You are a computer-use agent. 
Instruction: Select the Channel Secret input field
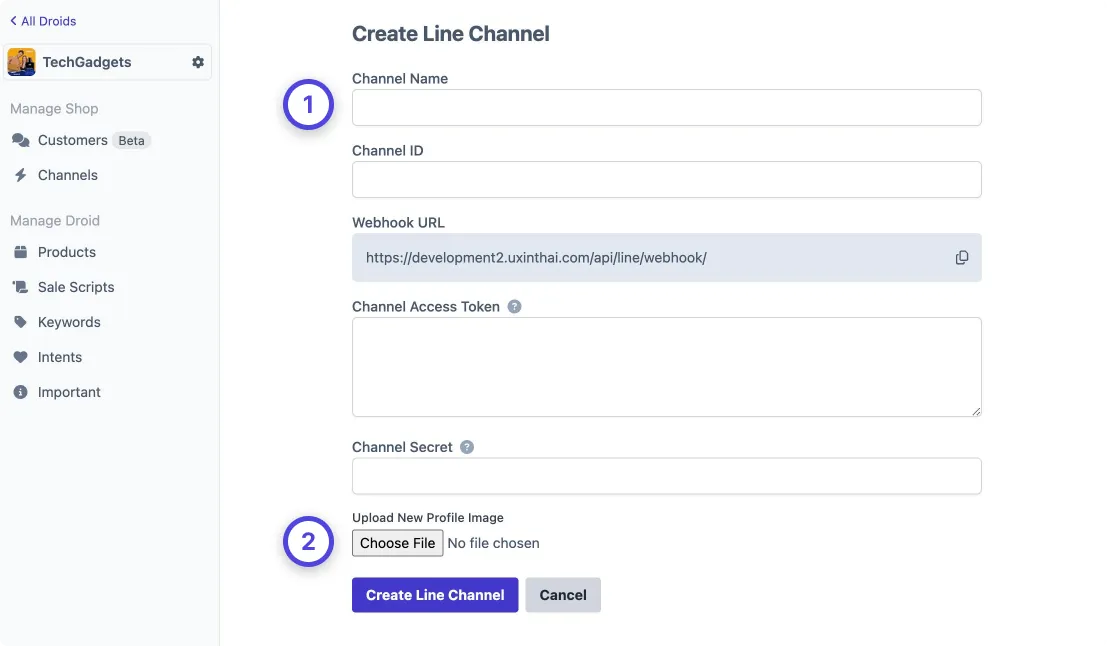[x=666, y=476]
